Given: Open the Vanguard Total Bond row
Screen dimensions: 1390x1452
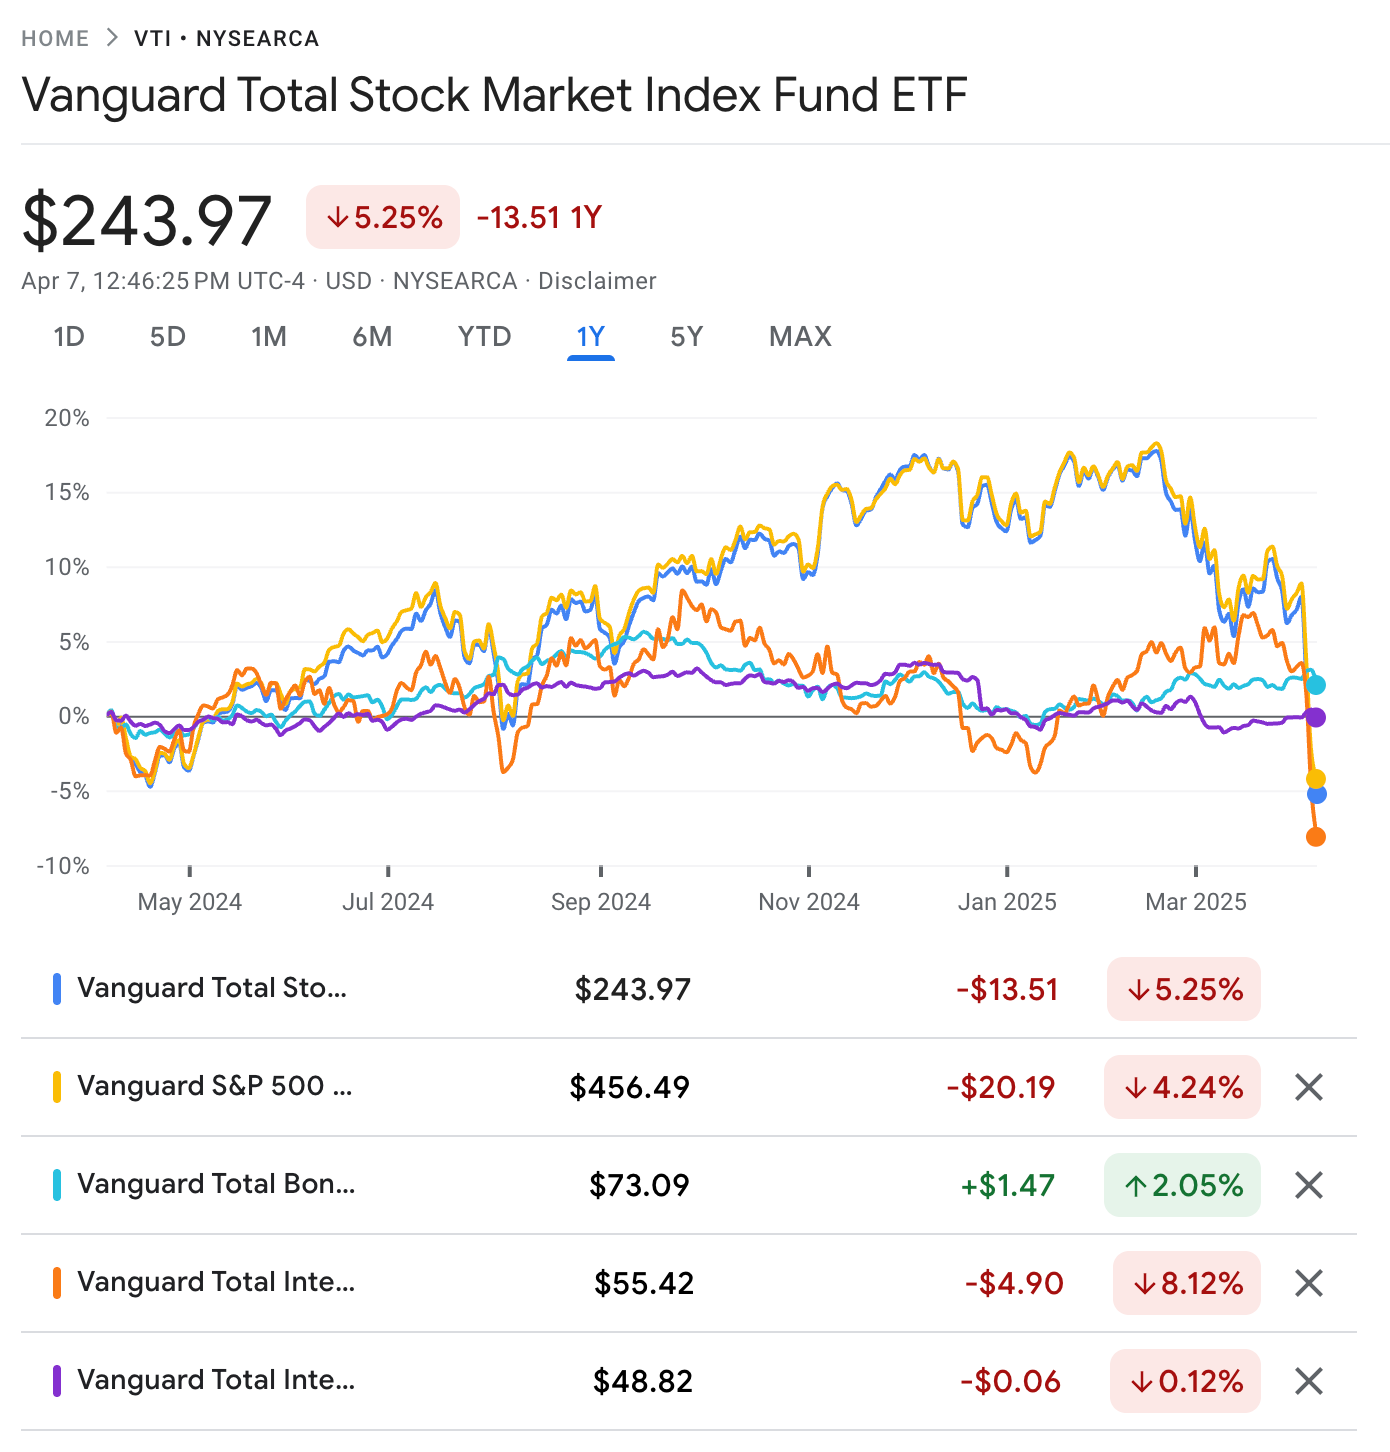Looking at the screenshot, I should (x=216, y=1185).
